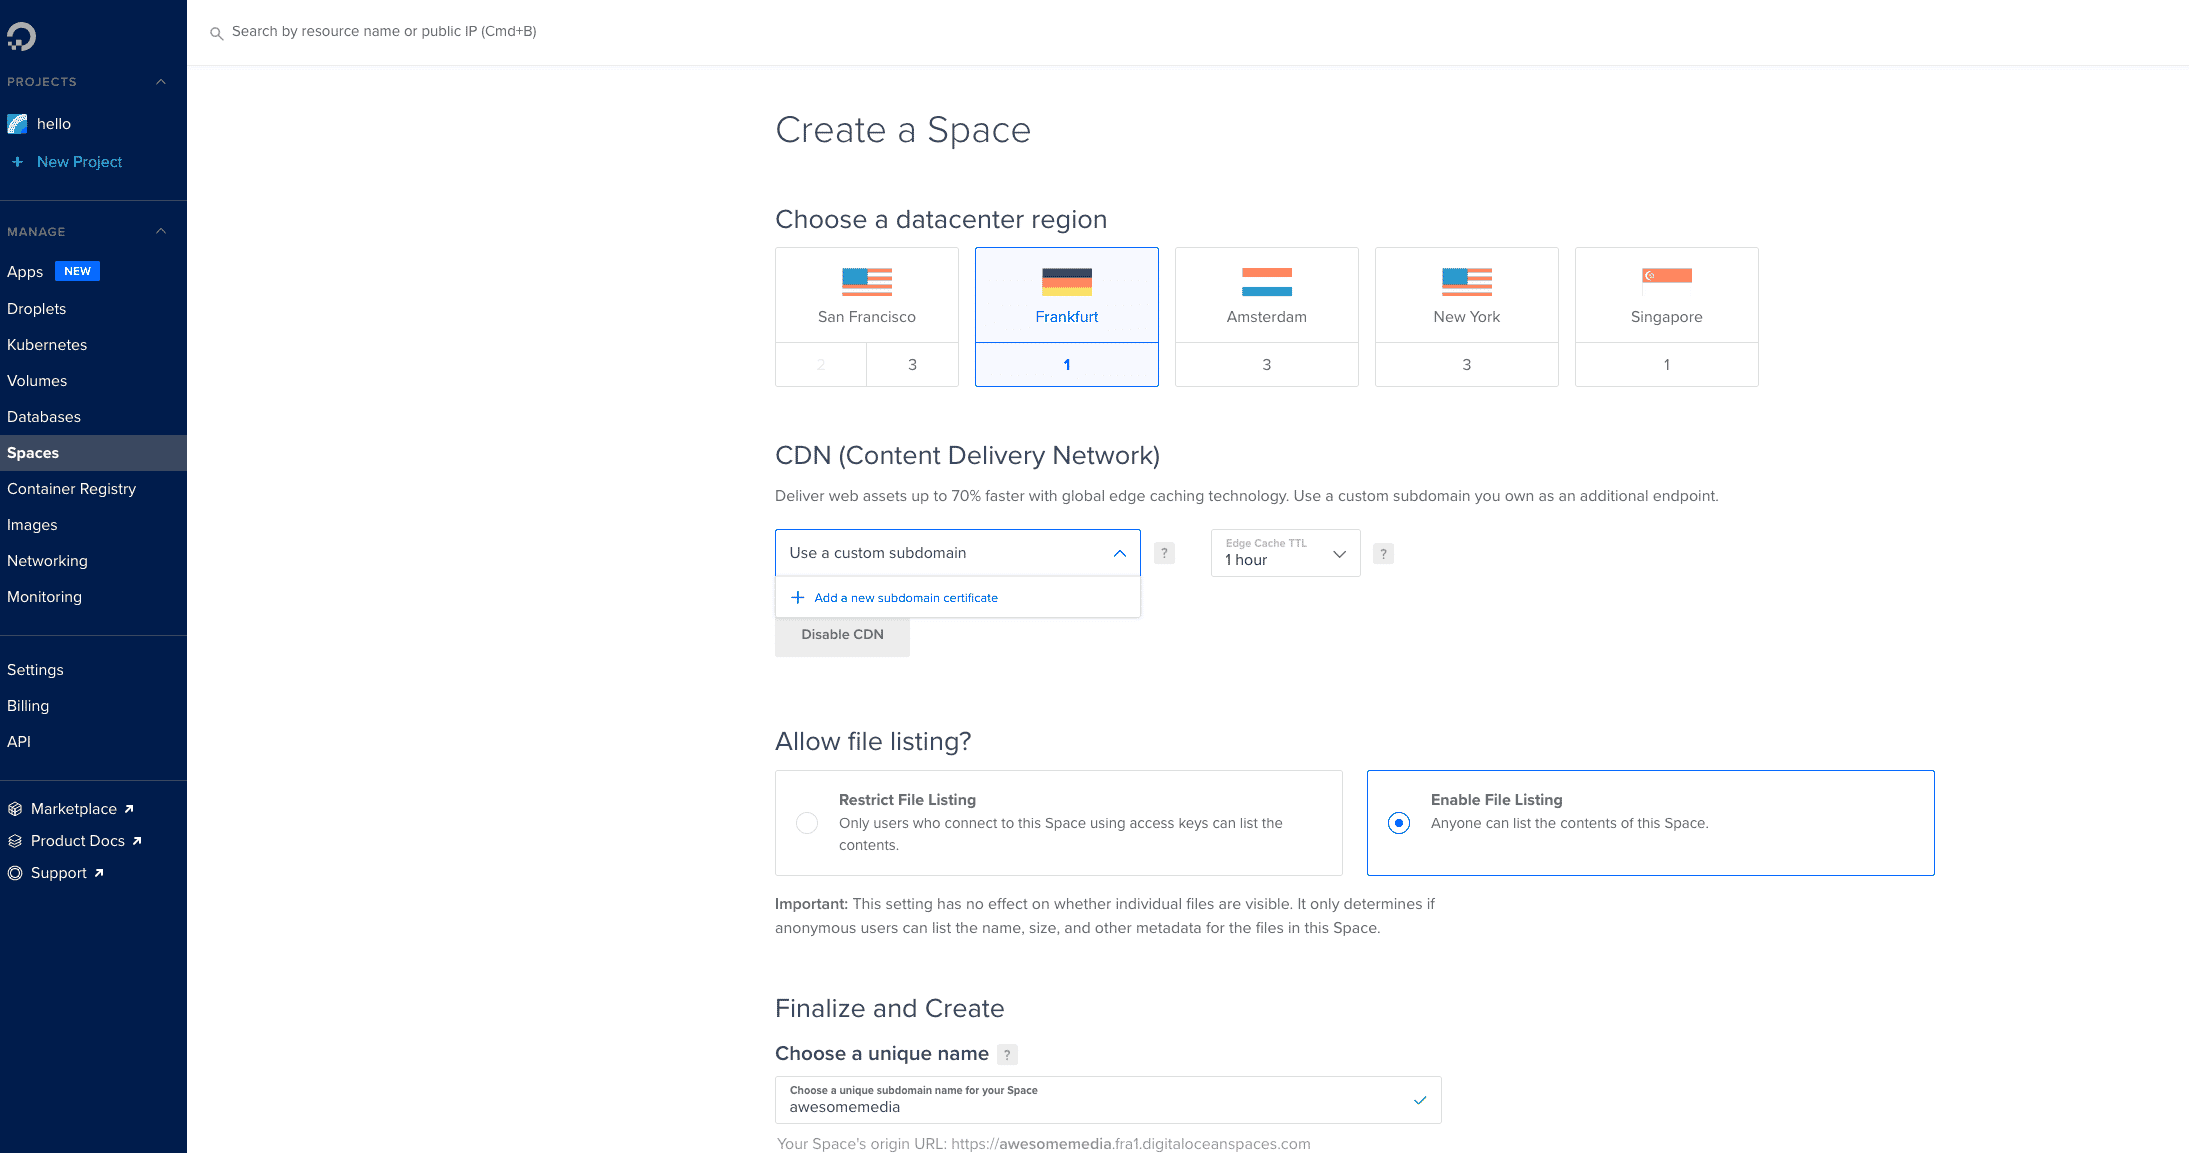Viewport: 2189px width, 1153px height.
Task: Click the Marketplace icon in sidebar
Action: click(x=15, y=809)
